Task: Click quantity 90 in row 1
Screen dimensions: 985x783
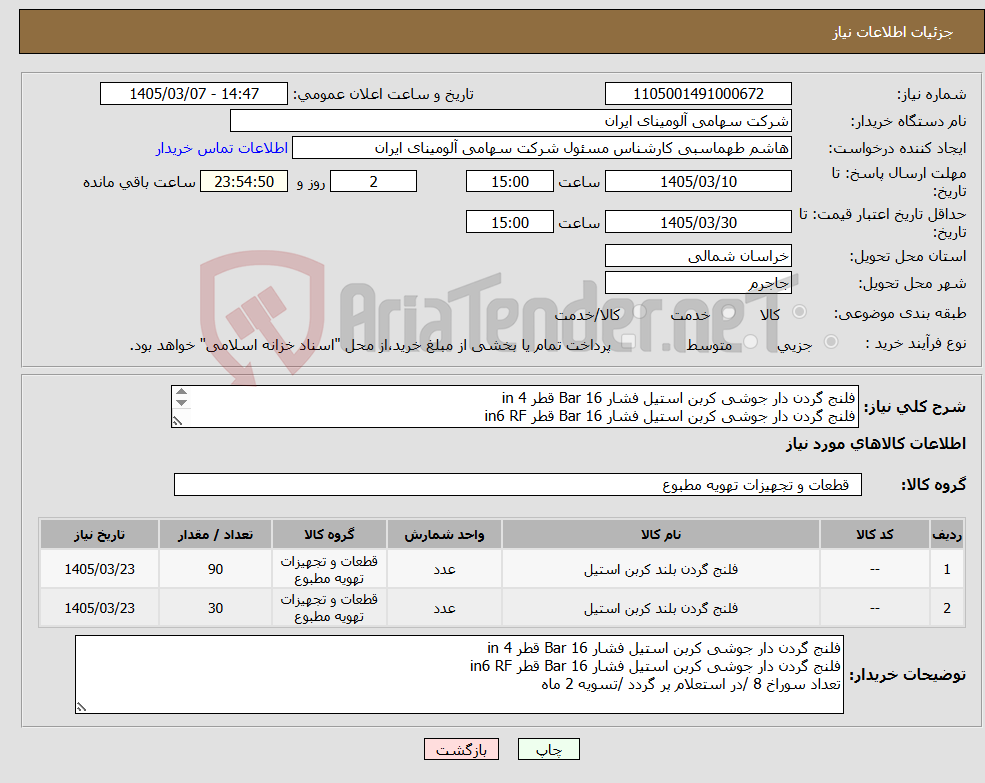Action: 215,569
